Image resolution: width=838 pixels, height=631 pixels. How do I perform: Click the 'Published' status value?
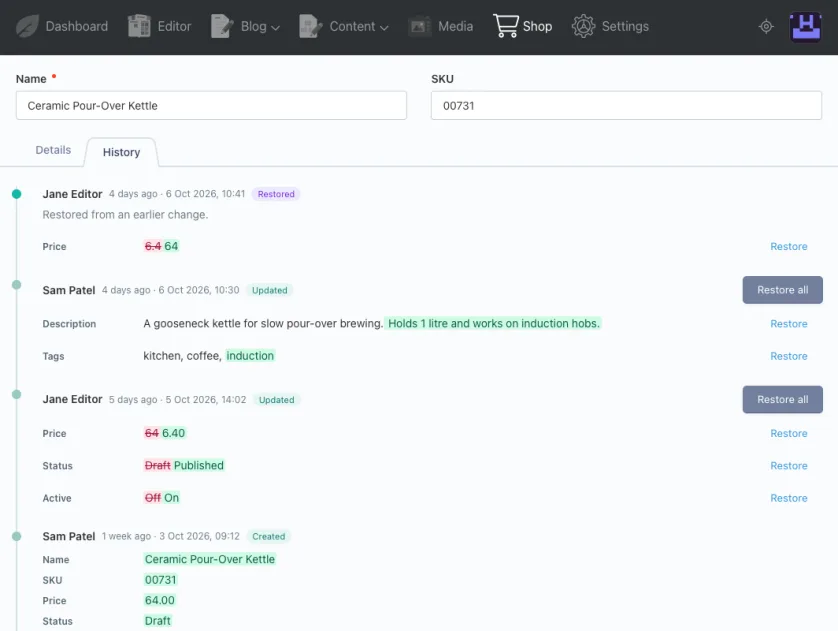199,465
